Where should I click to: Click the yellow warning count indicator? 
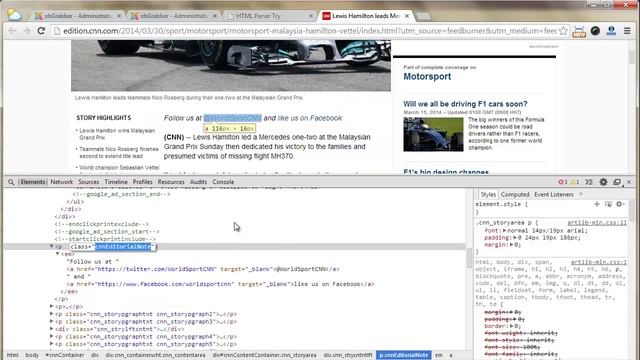575,182
